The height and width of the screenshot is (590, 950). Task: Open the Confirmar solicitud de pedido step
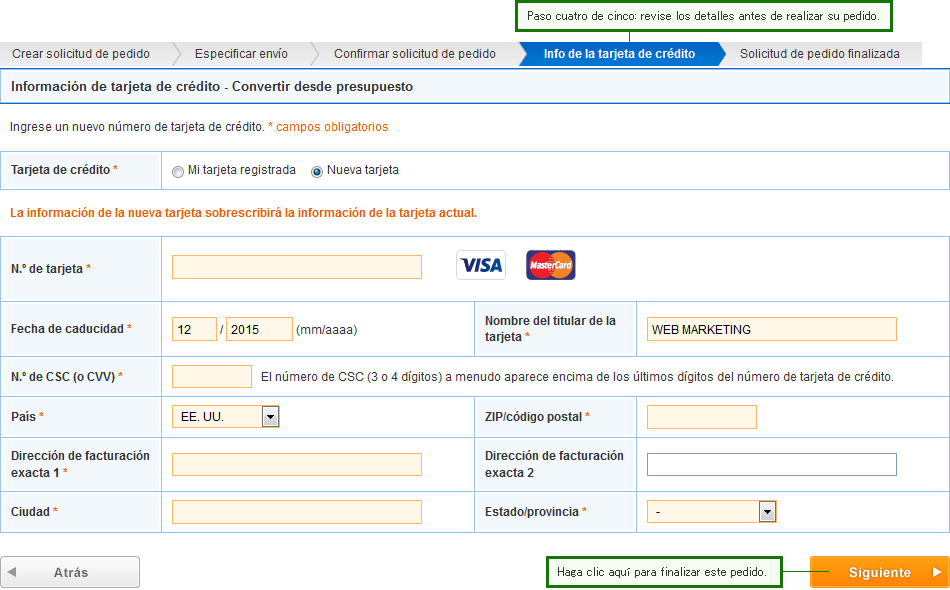tap(415, 54)
